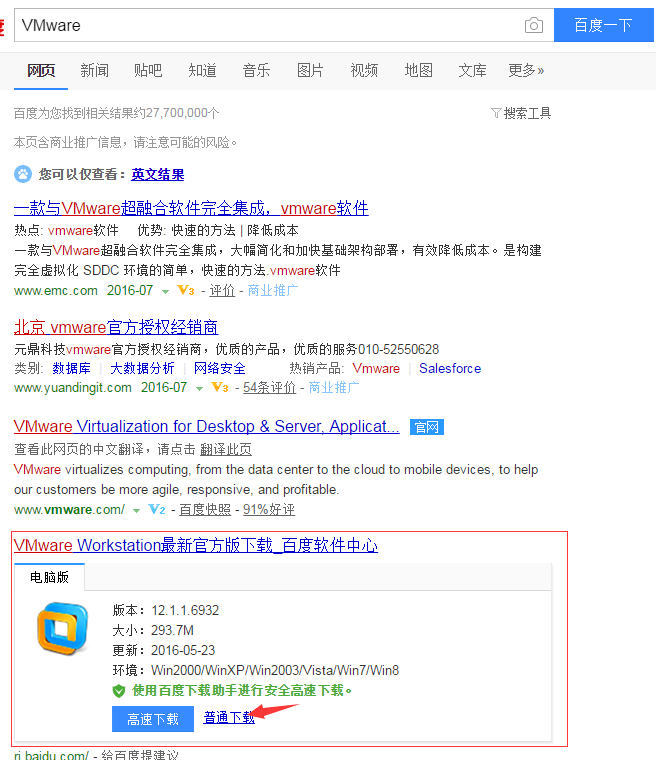This screenshot has width=656, height=760.
Task: Click the V3 badge on yuandingit.com result
Action: pyautogui.click(x=220, y=387)
